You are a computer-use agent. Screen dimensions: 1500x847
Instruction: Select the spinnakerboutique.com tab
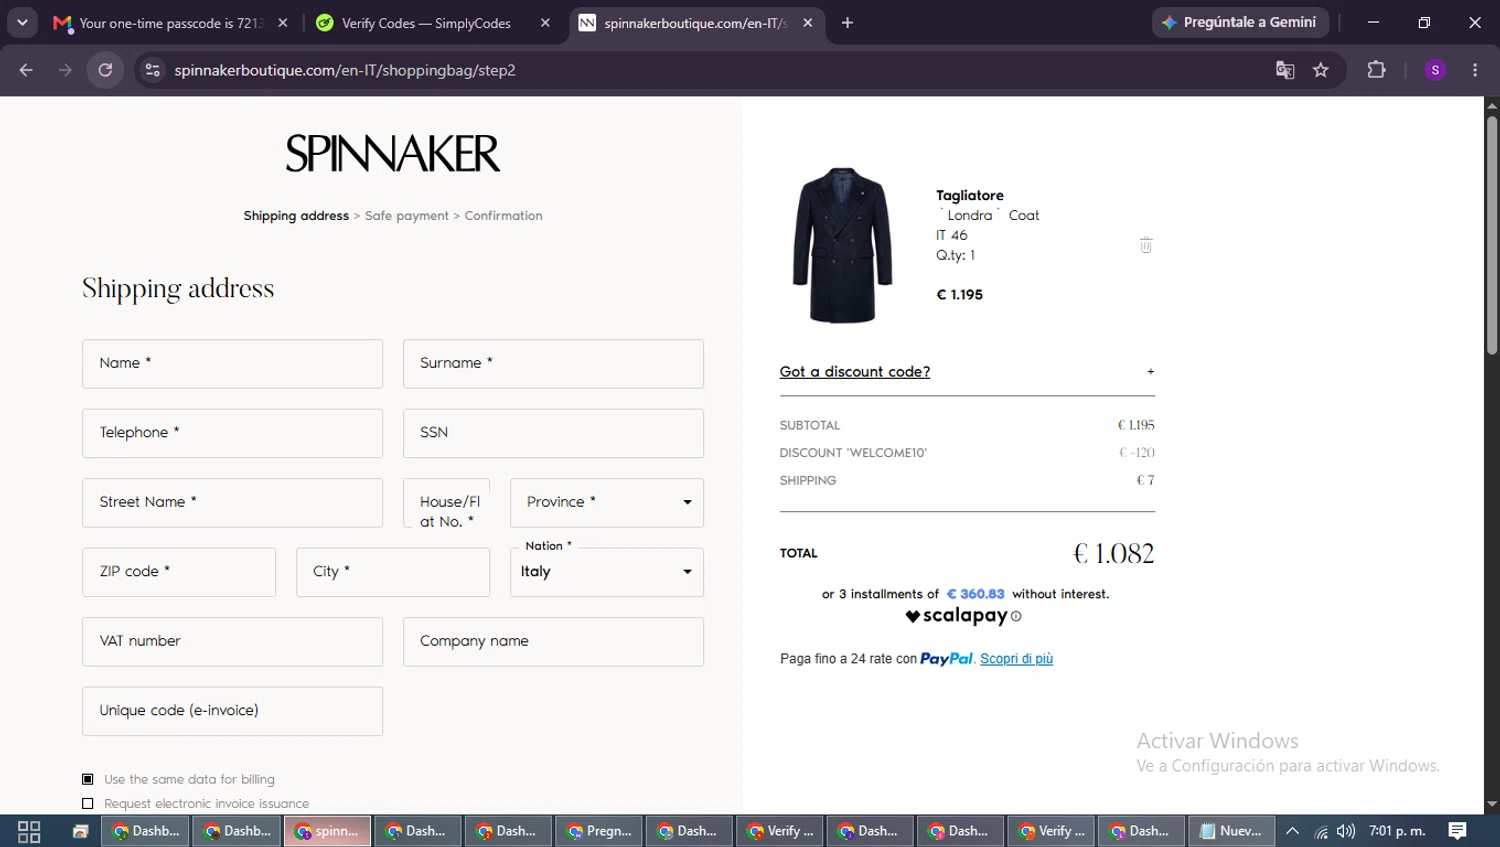click(695, 23)
